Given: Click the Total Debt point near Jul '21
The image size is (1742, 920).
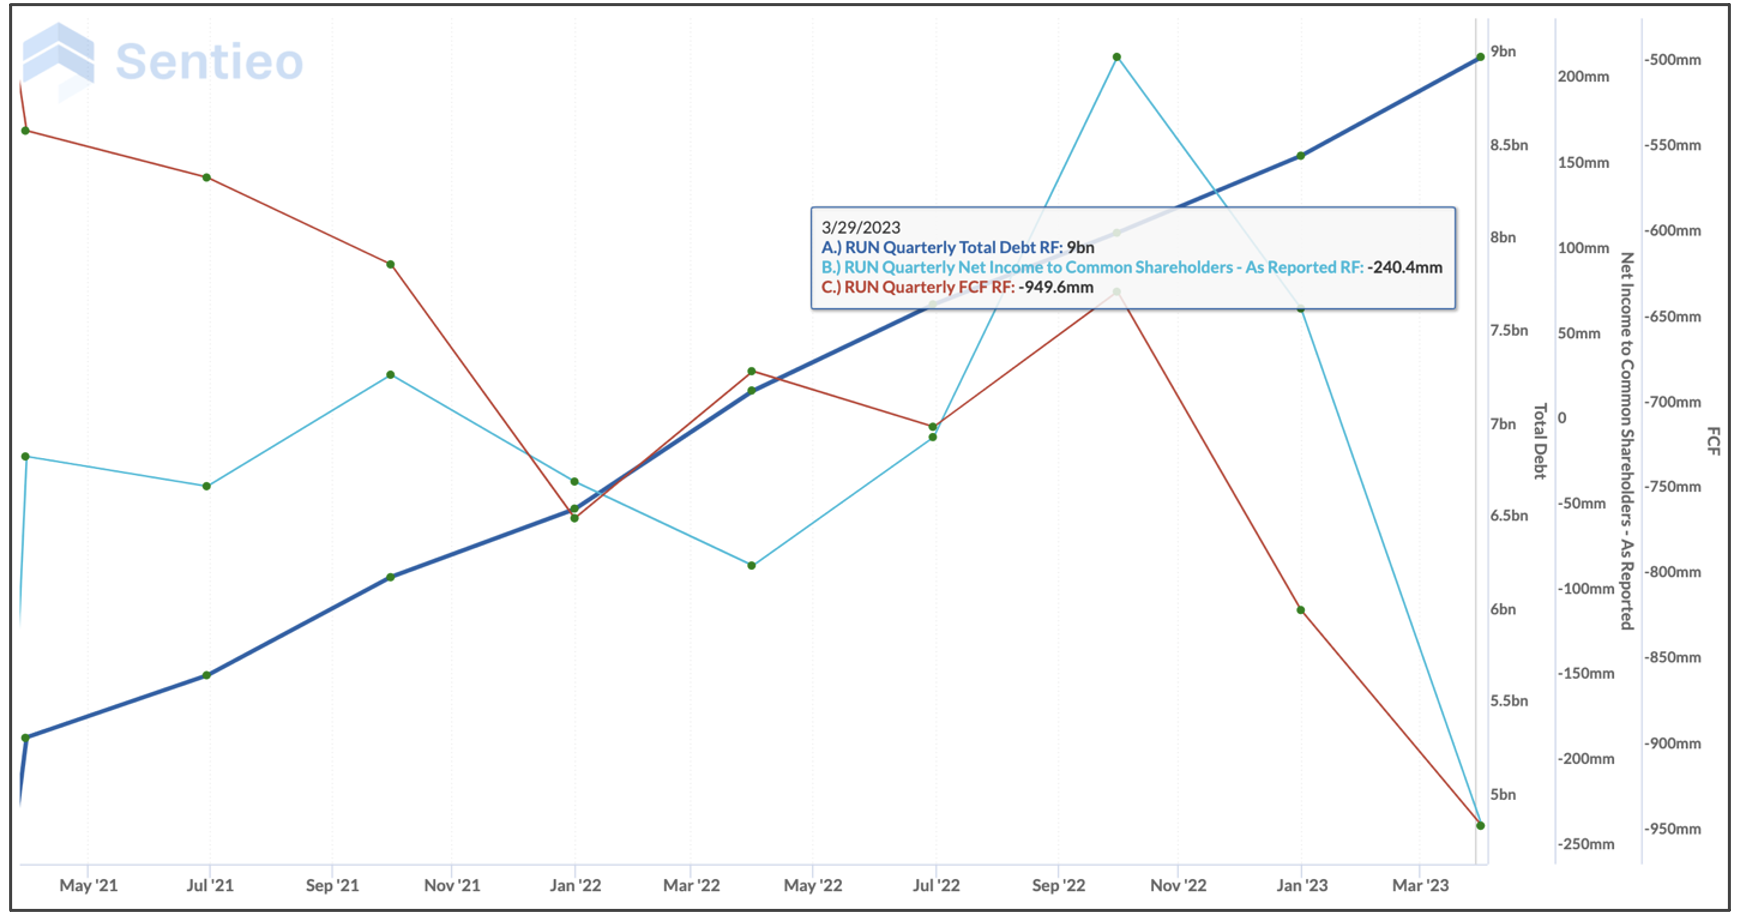Looking at the screenshot, I should point(207,675).
